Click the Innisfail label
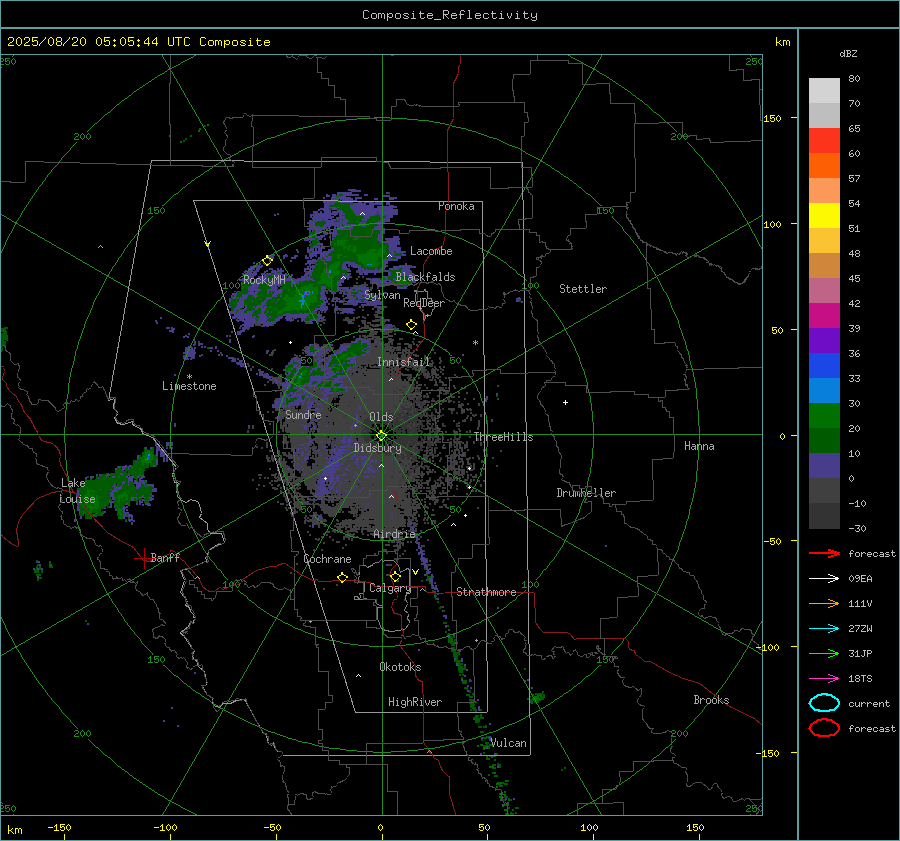Image resolution: width=900 pixels, height=841 pixels. 404,362
